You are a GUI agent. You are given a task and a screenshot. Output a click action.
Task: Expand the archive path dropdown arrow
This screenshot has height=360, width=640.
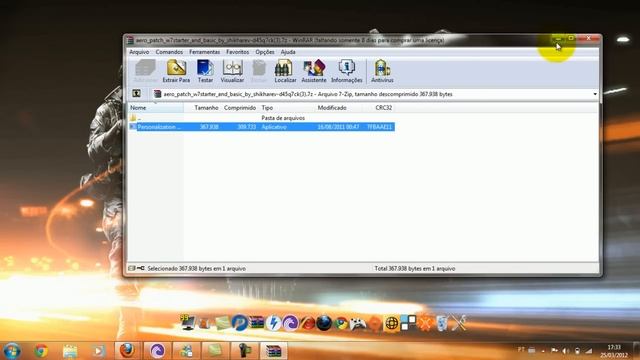(x=595, y=94)
